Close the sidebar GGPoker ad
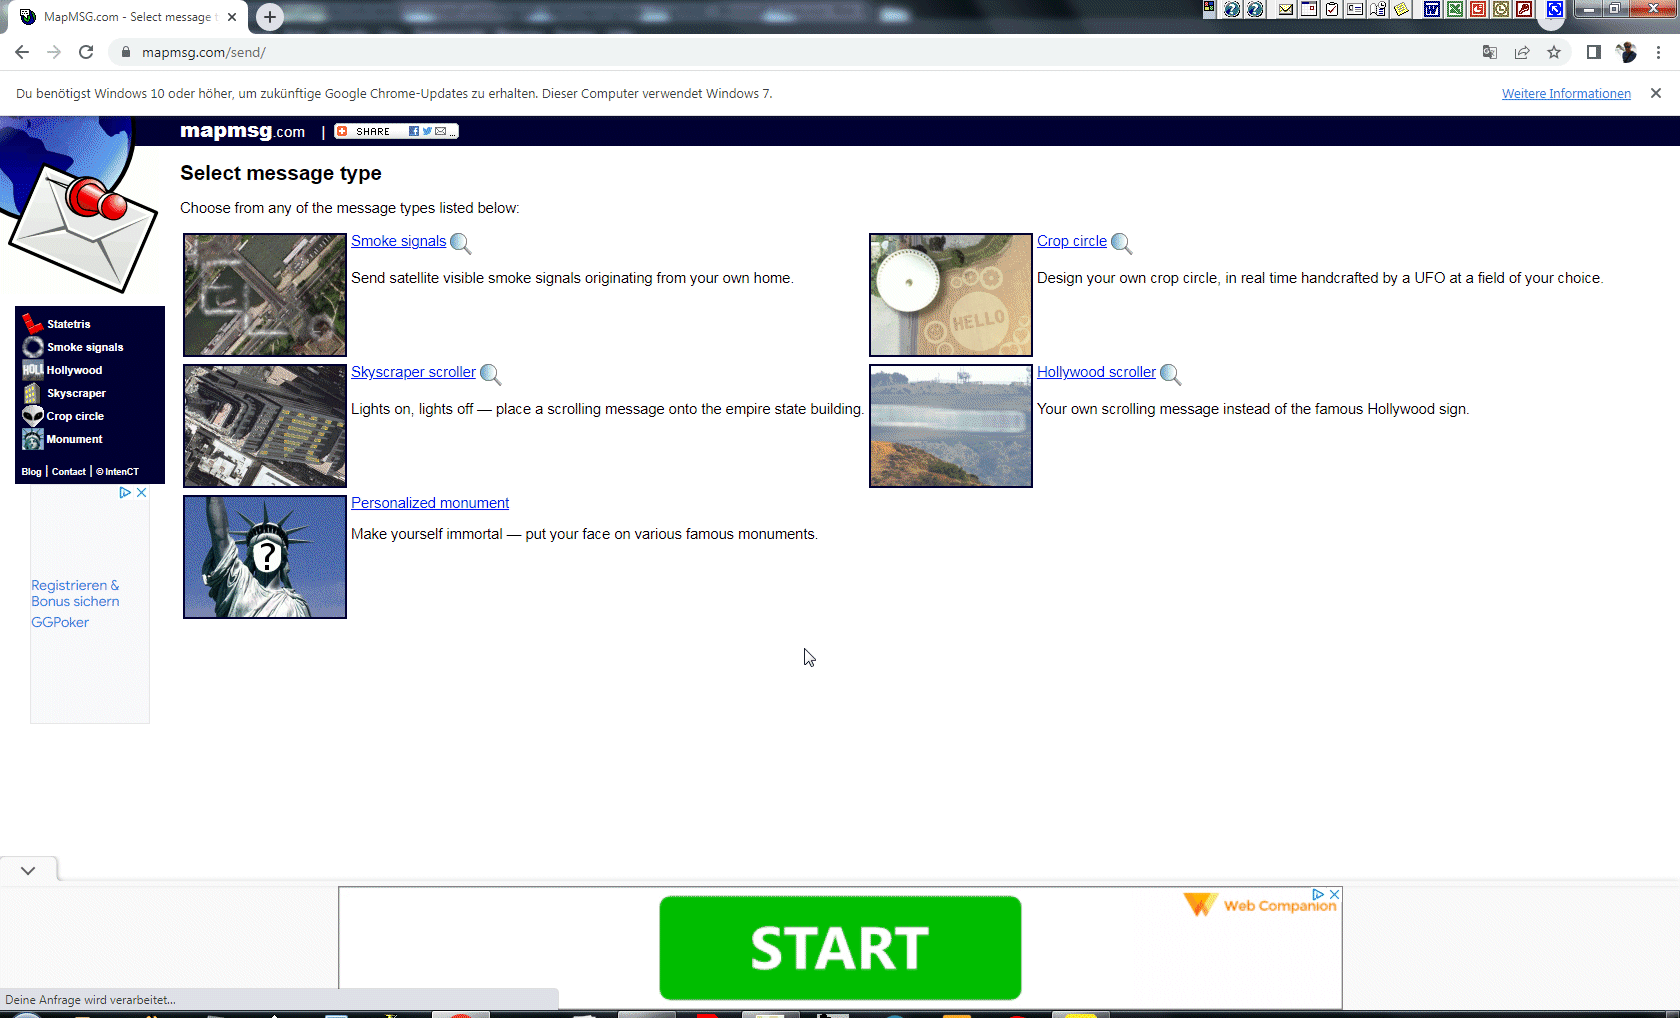Screen dimensions: 1680x1018 click(x=141, y=492)
